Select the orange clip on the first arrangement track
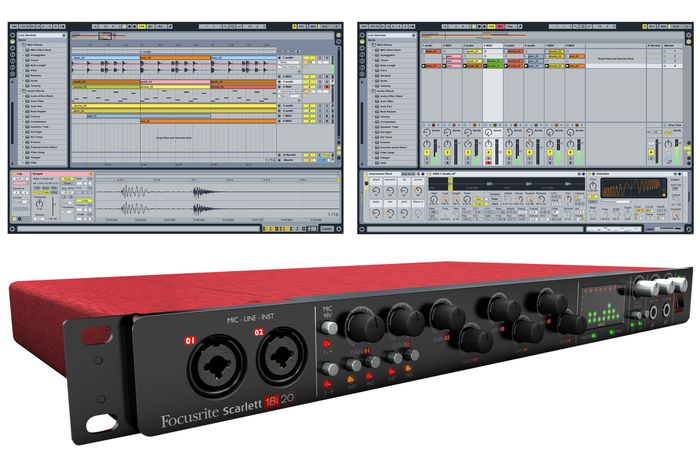Screen dimensions: 700x467 tap(176, 58)
